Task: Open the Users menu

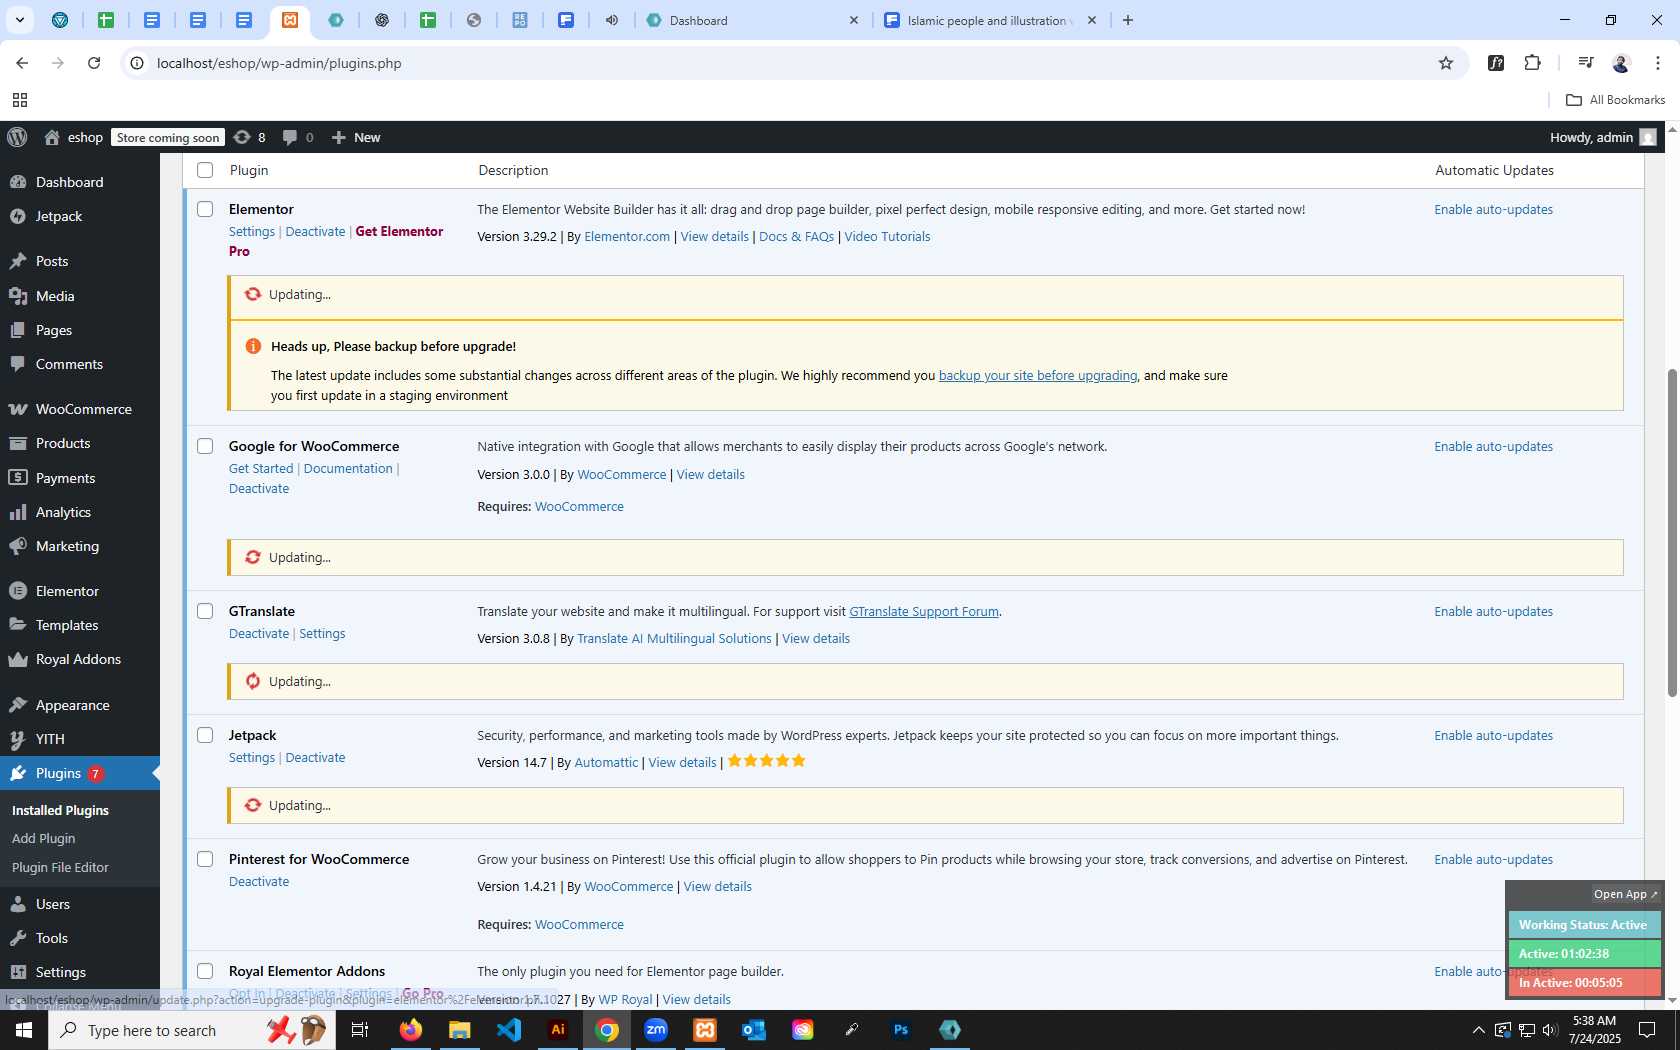Action: tap(53, 904)
